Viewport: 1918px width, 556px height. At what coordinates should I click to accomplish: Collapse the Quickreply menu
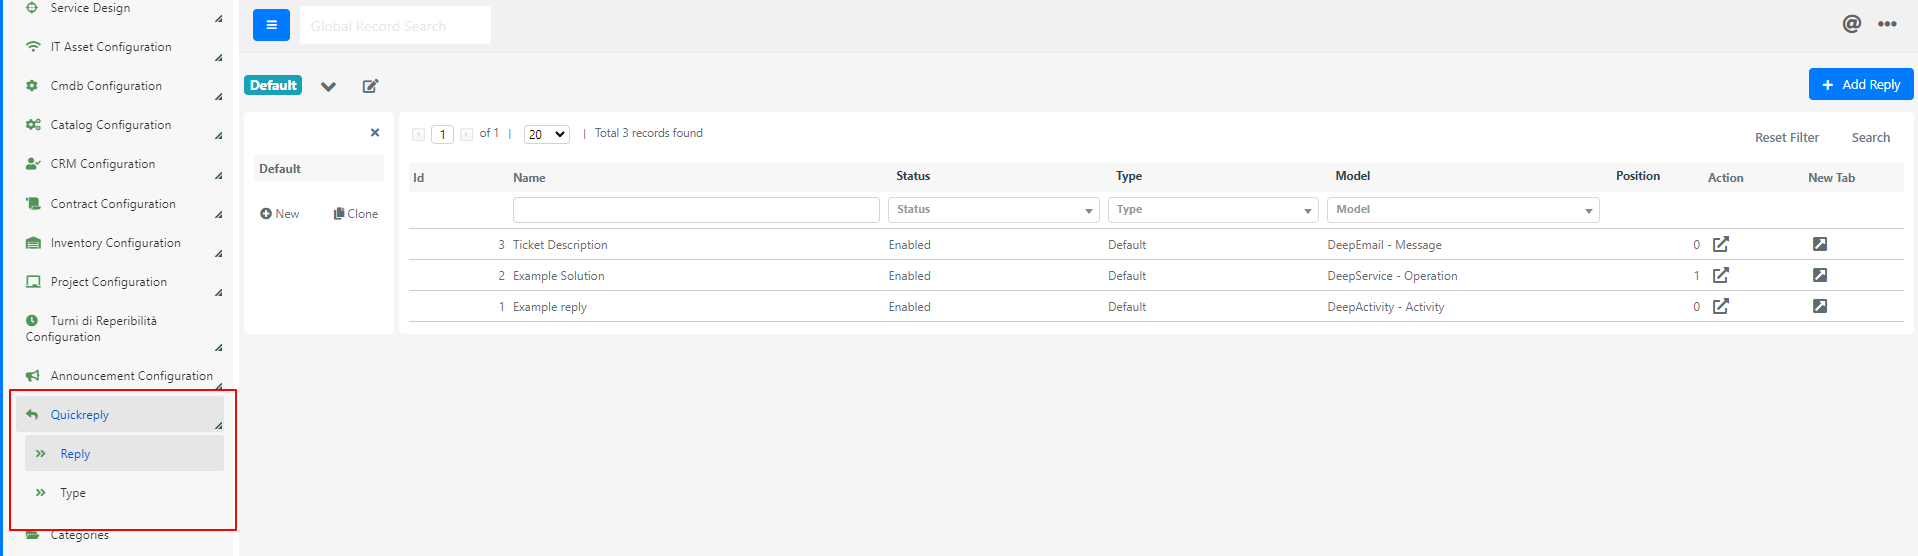point(120,415)
